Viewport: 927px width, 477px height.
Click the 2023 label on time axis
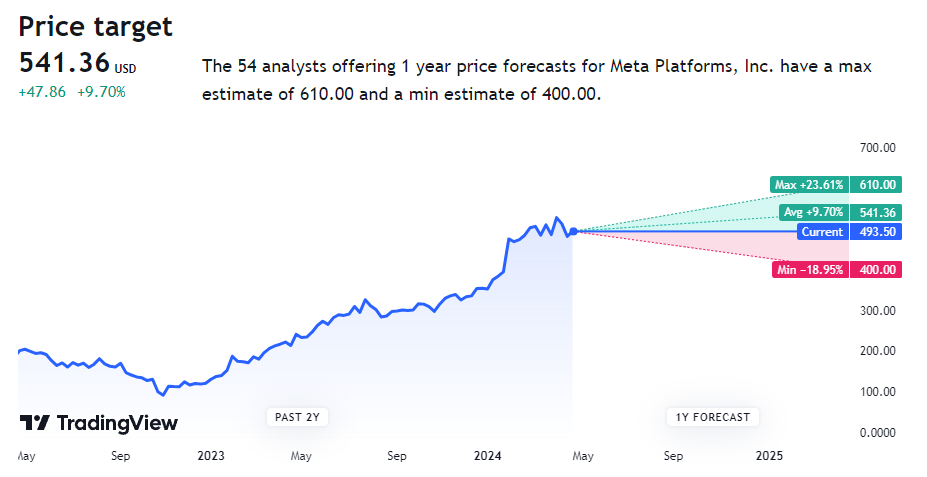point(211,456)
